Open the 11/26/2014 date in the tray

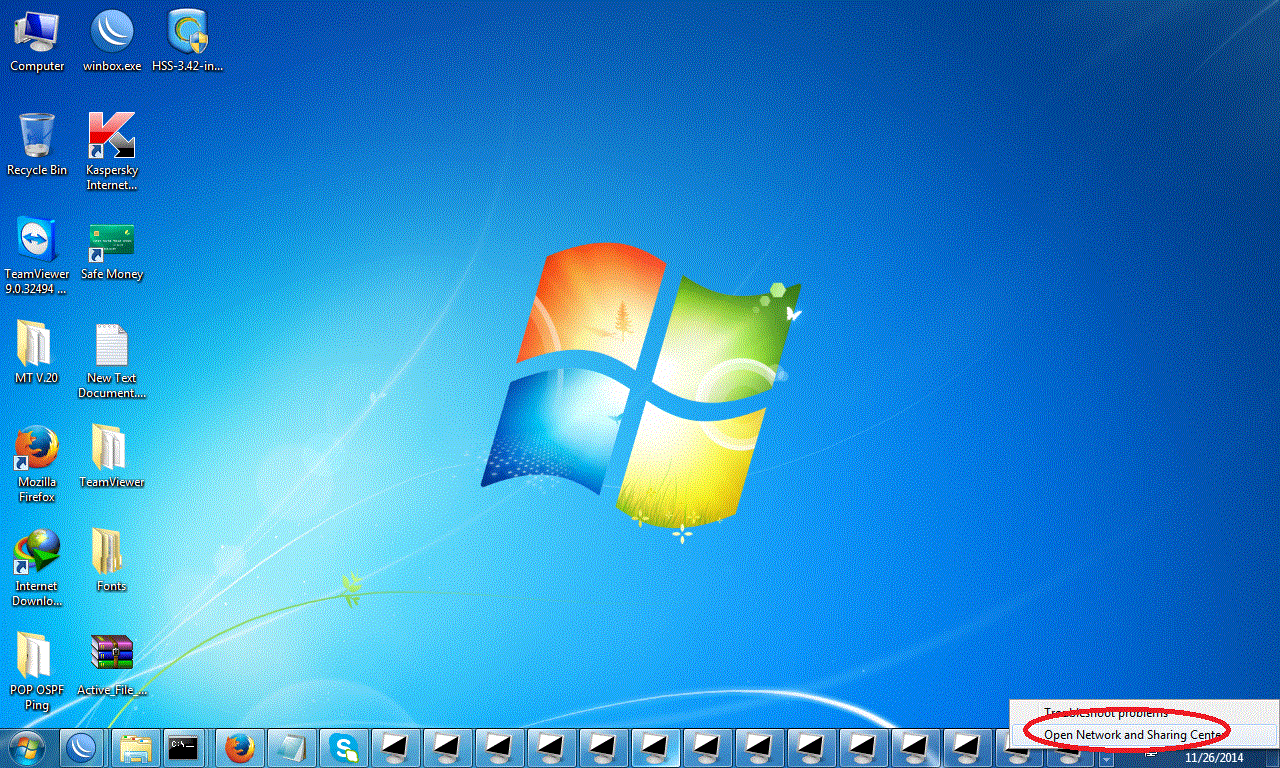[x=1214, y=758]
